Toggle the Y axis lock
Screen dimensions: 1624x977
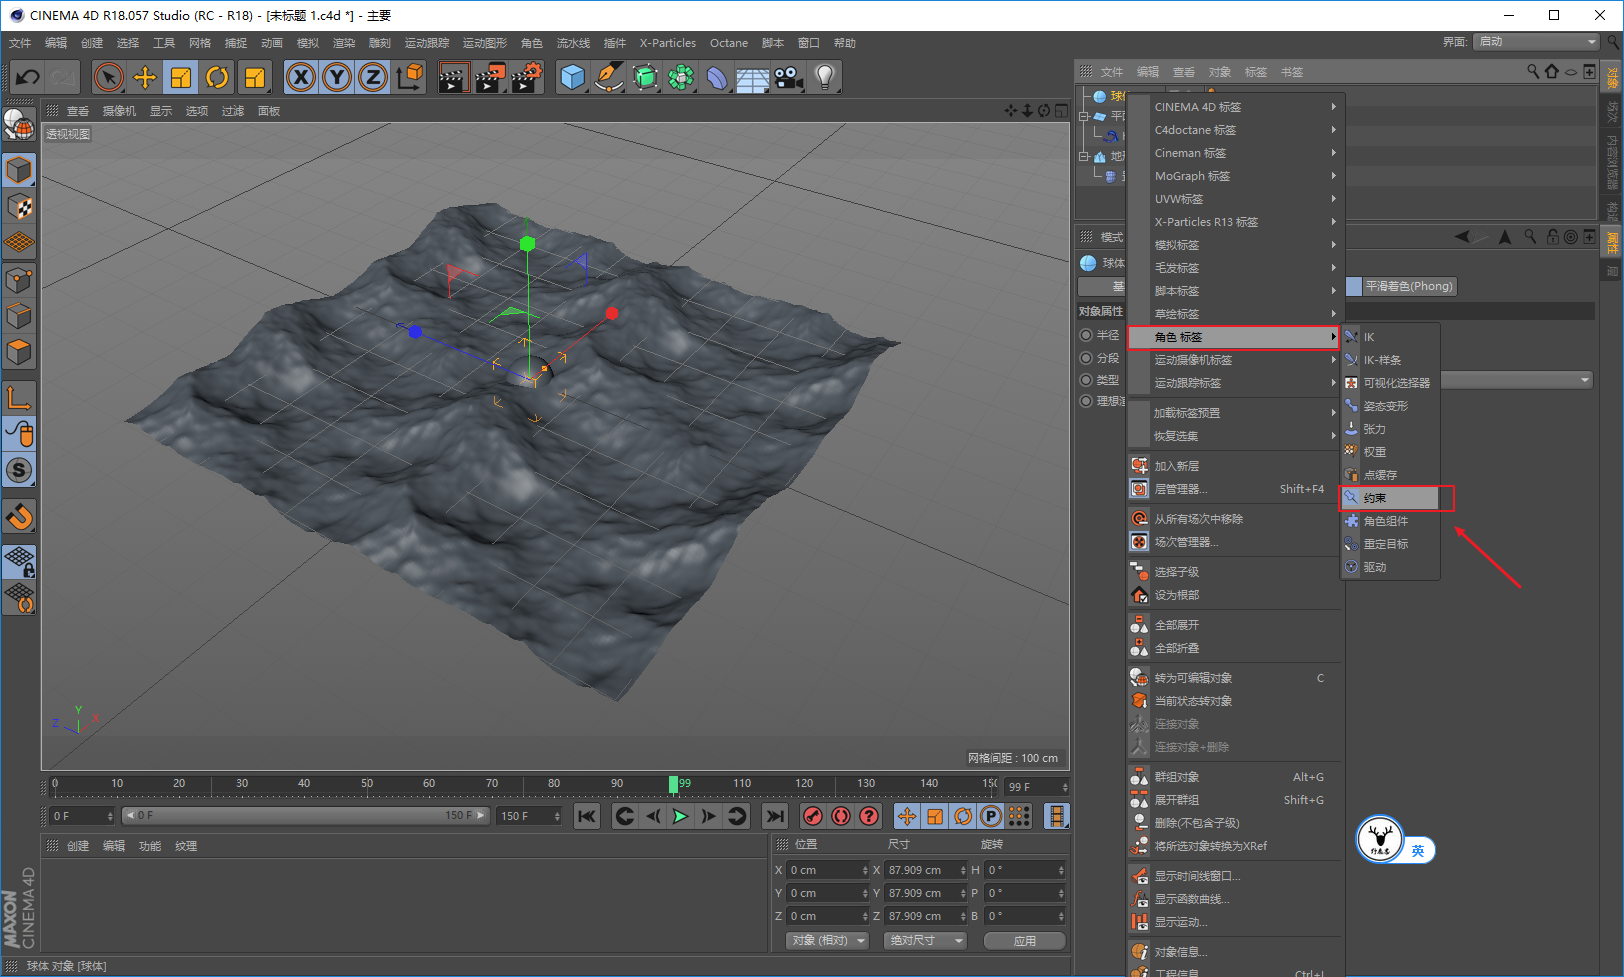coord(337,77)
